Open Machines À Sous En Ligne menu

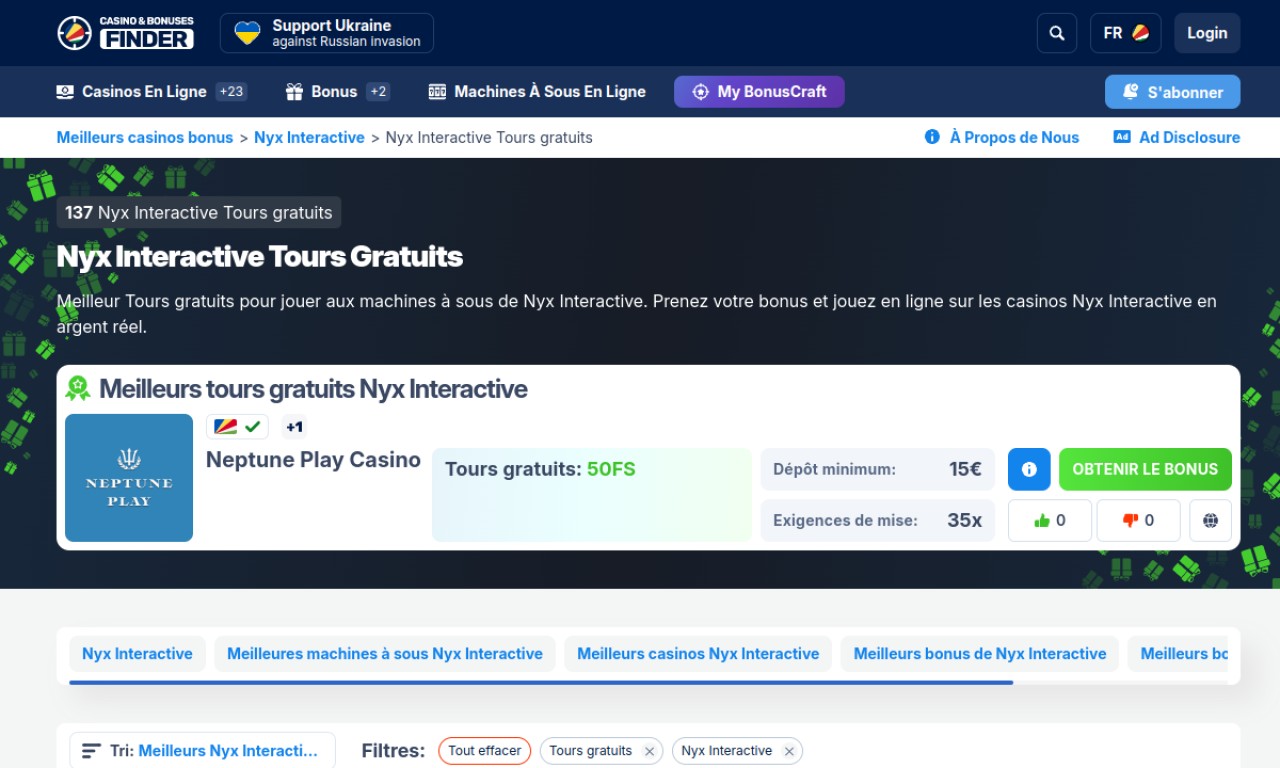click(550, 91)
